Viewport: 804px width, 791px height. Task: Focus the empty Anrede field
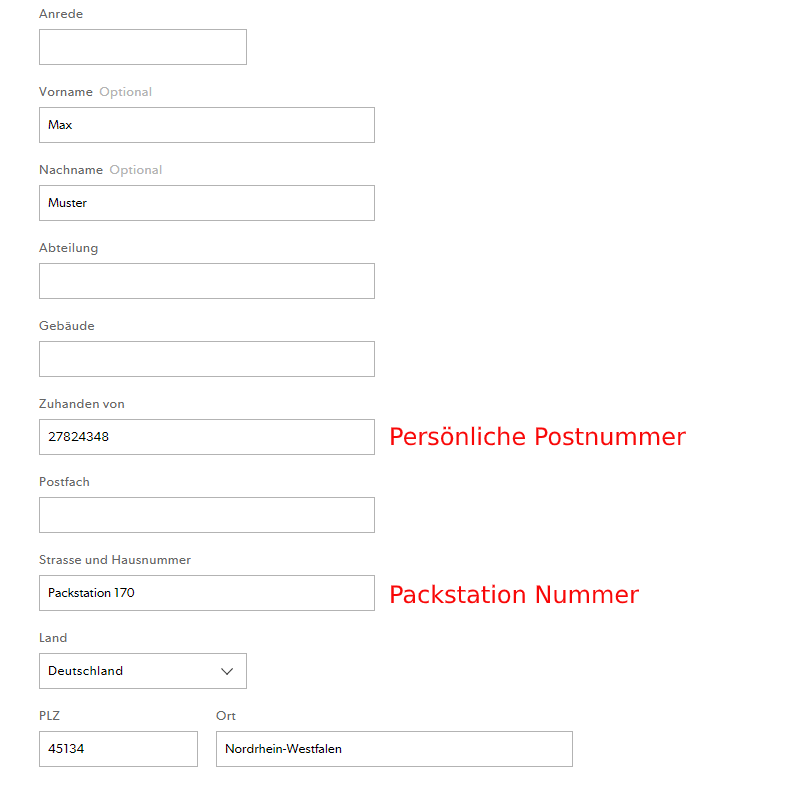[142, 47]
